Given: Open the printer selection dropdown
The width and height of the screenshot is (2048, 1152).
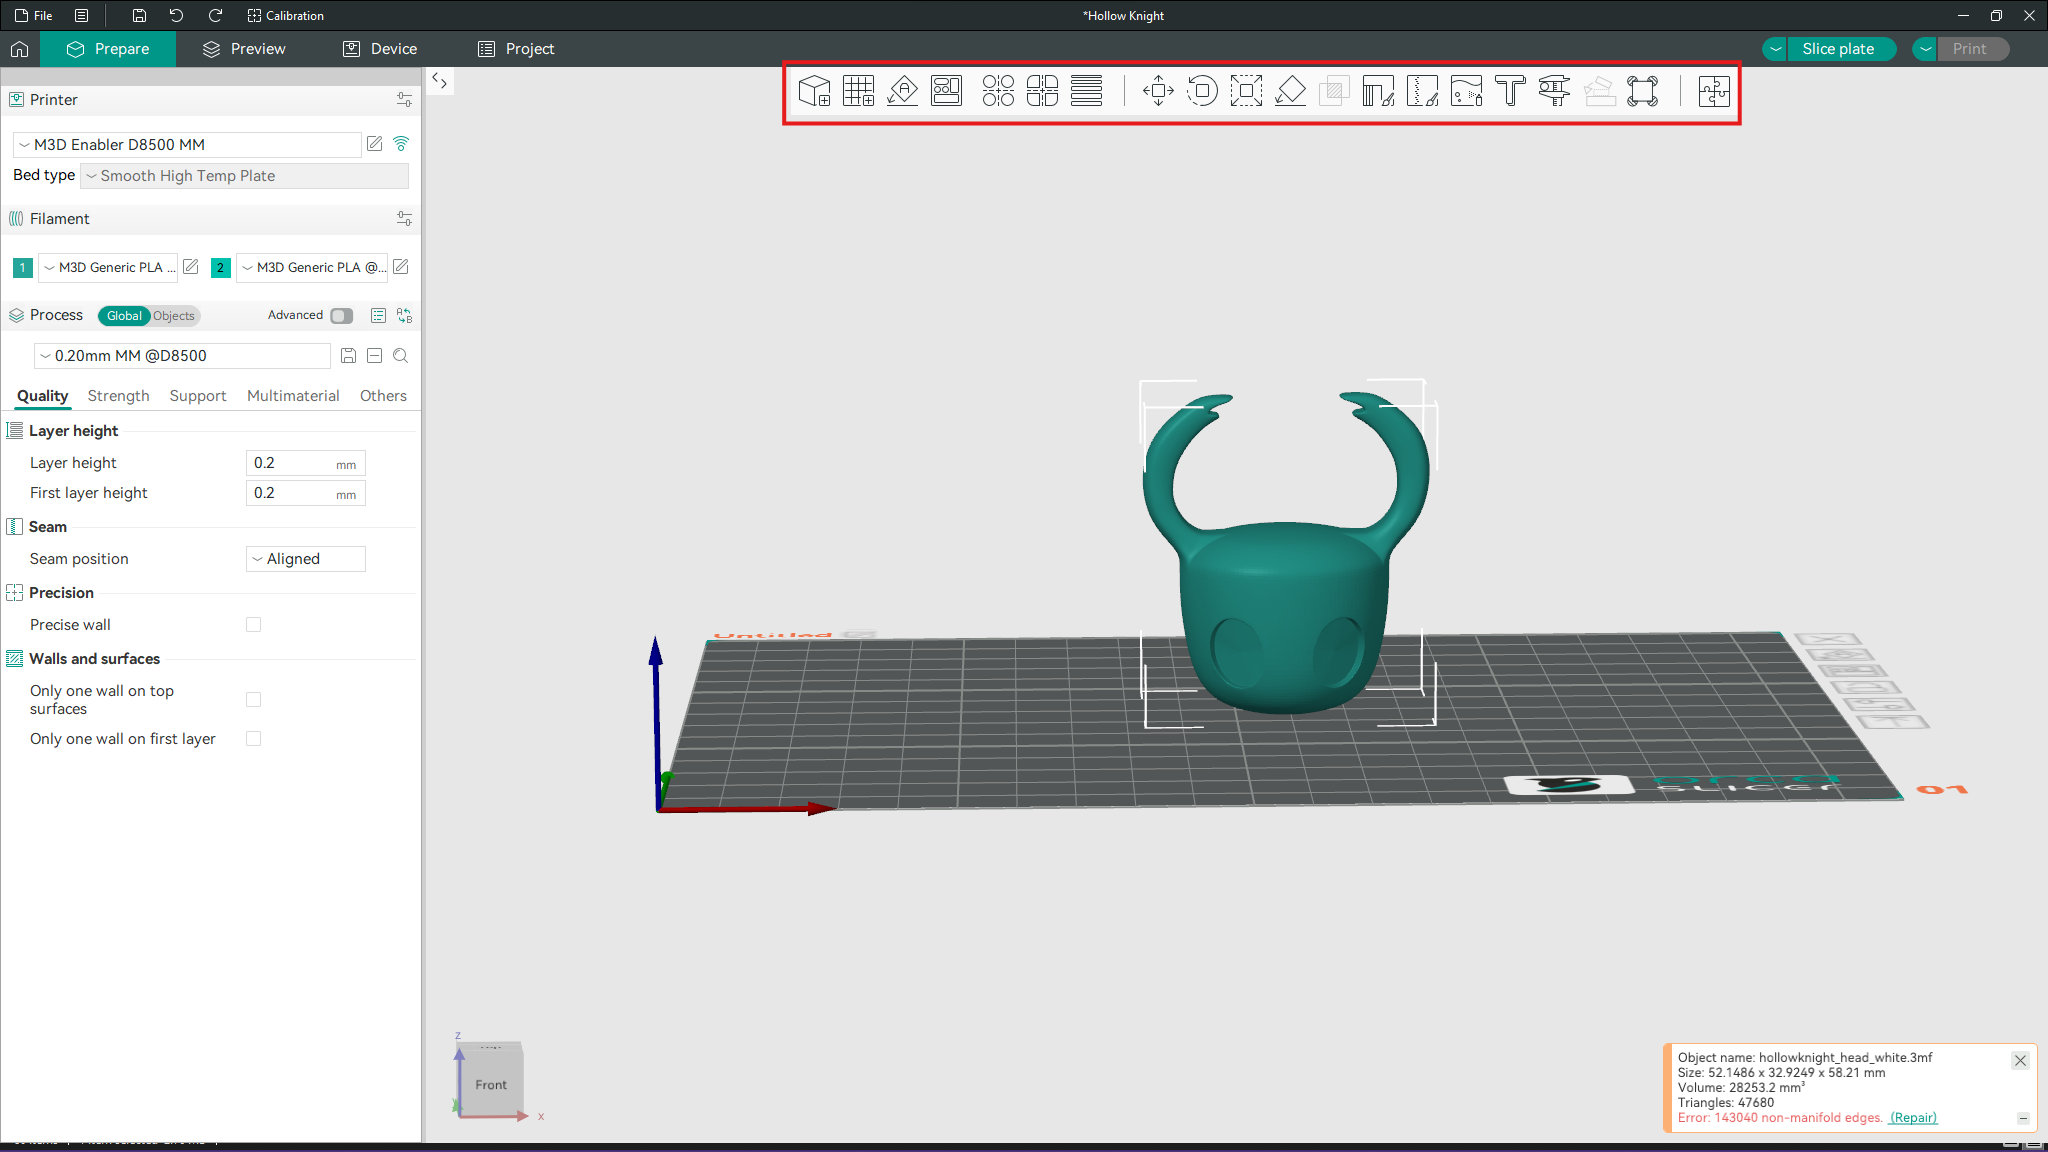Looking at the screenshot, I should (188, 145).
